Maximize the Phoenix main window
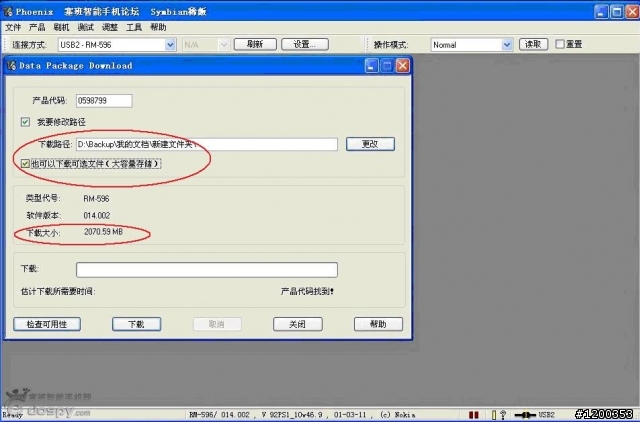 (x=617, y=11)
